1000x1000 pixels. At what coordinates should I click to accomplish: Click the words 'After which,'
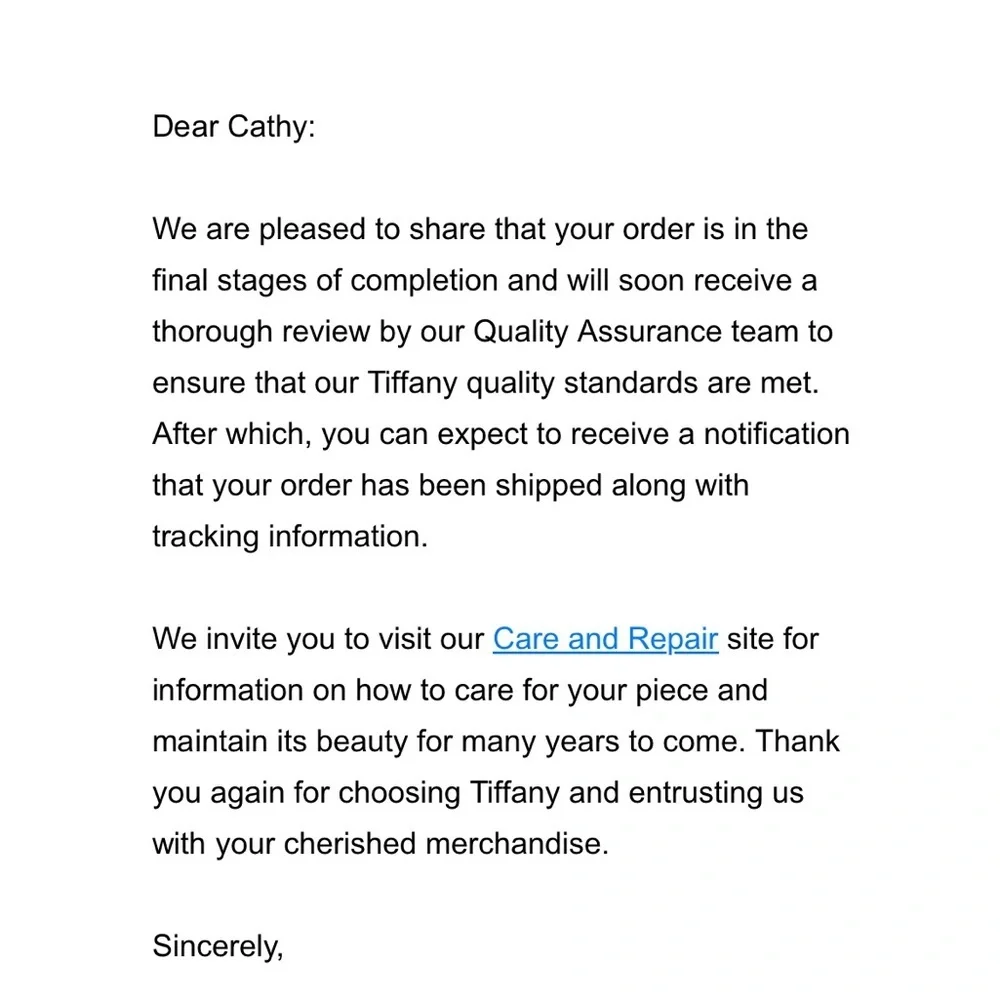[232, 434]
